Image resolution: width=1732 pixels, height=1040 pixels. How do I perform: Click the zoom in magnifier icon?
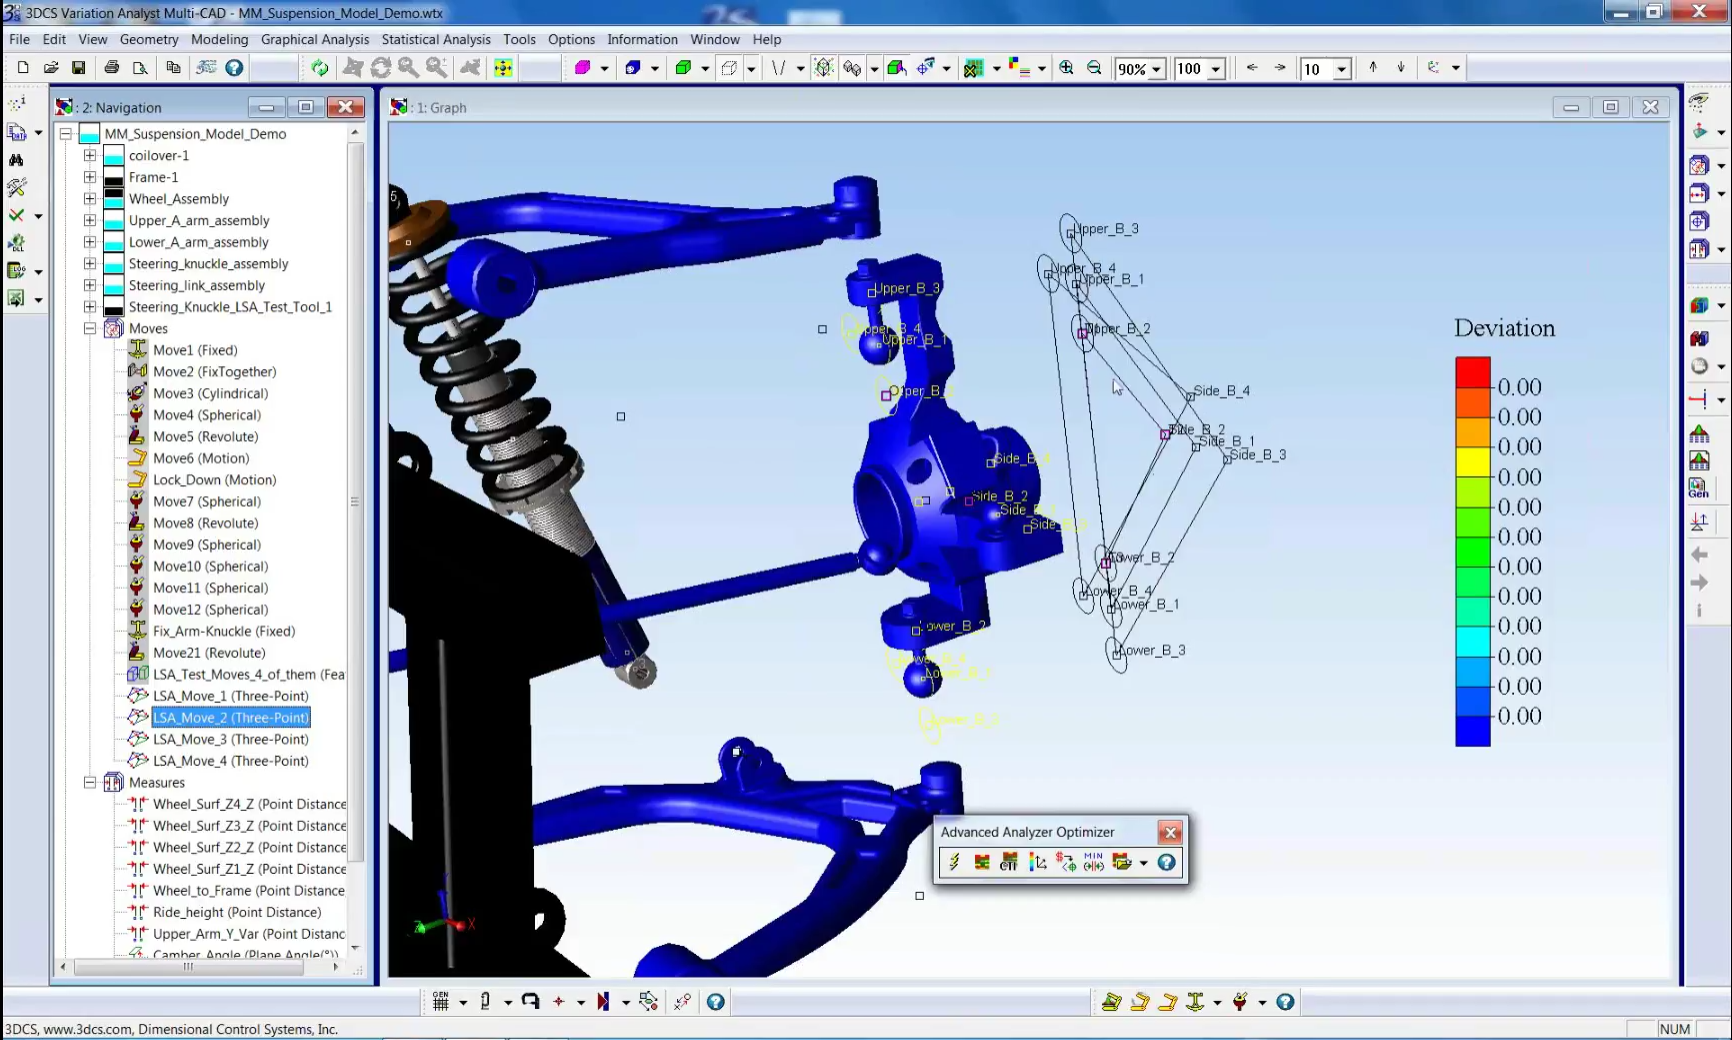click(1066, 68)
